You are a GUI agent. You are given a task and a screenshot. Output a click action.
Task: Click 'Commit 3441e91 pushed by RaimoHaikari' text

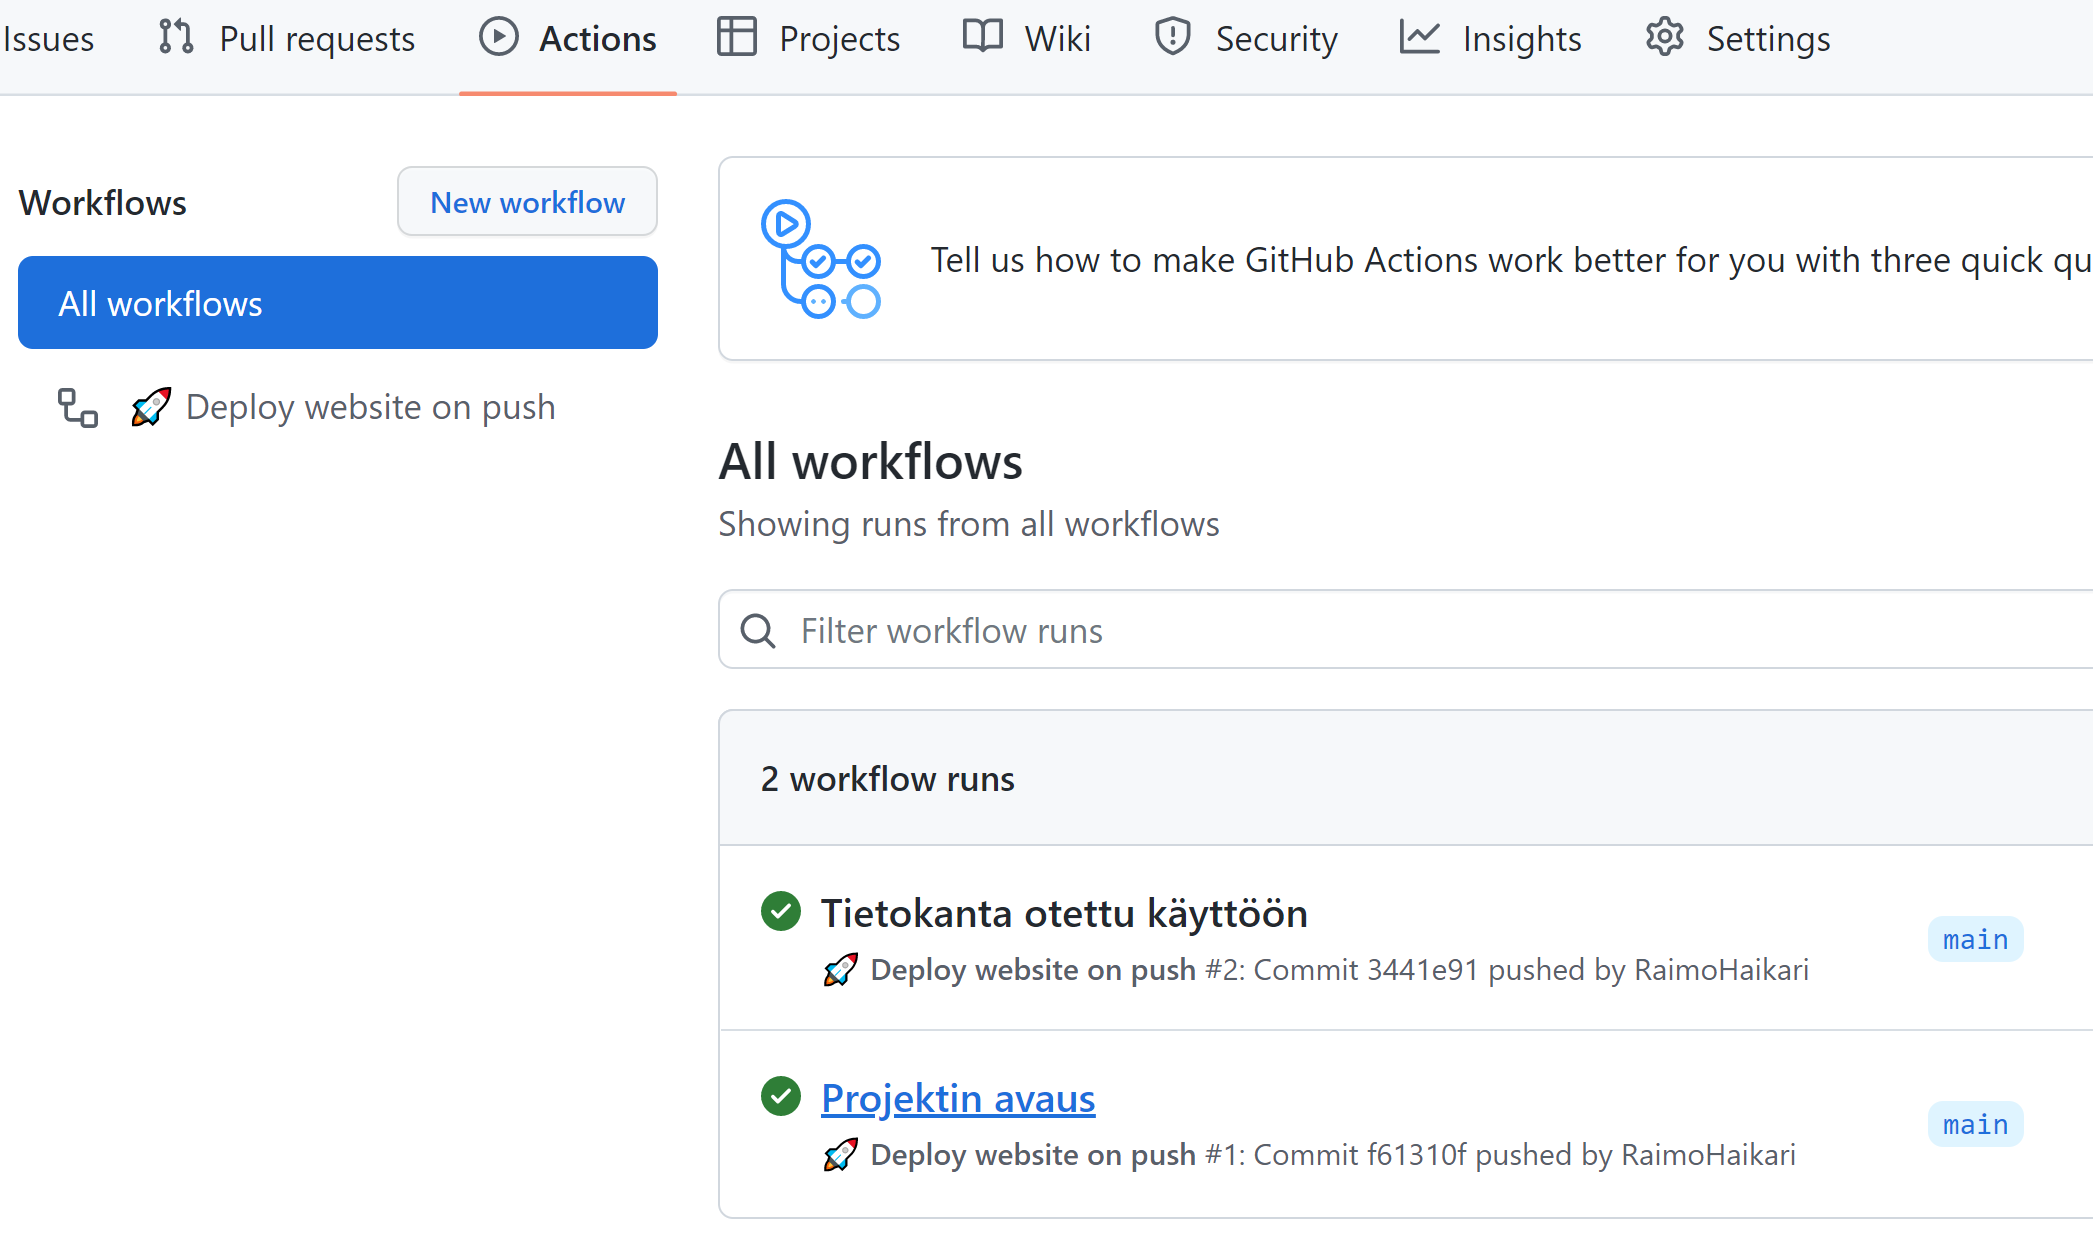click(x=1531, y=970)
